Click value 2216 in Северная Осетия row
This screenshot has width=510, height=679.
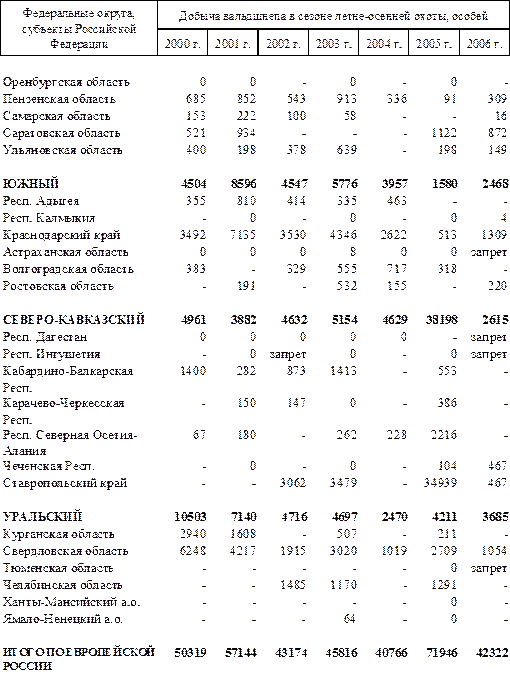[444, 435]
